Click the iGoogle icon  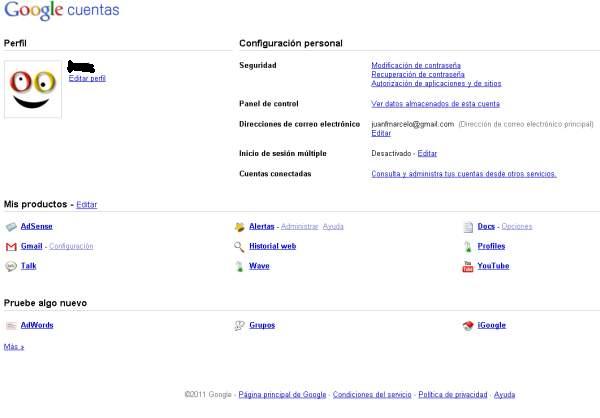point(467,325)
